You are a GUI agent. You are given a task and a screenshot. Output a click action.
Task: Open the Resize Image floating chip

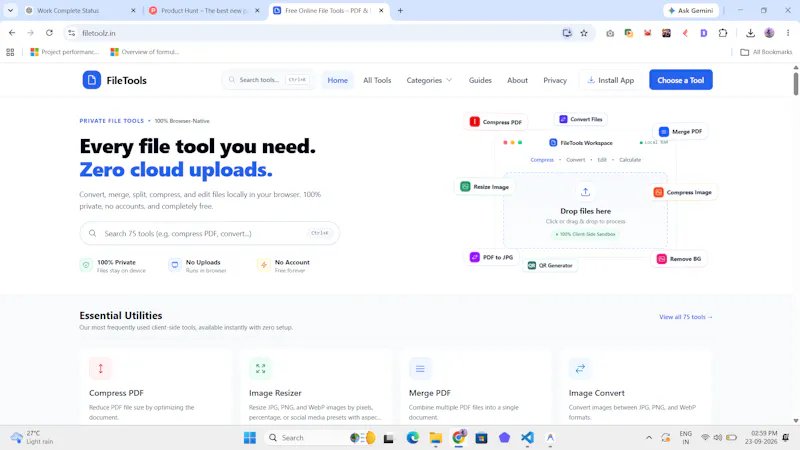point(485,187)
